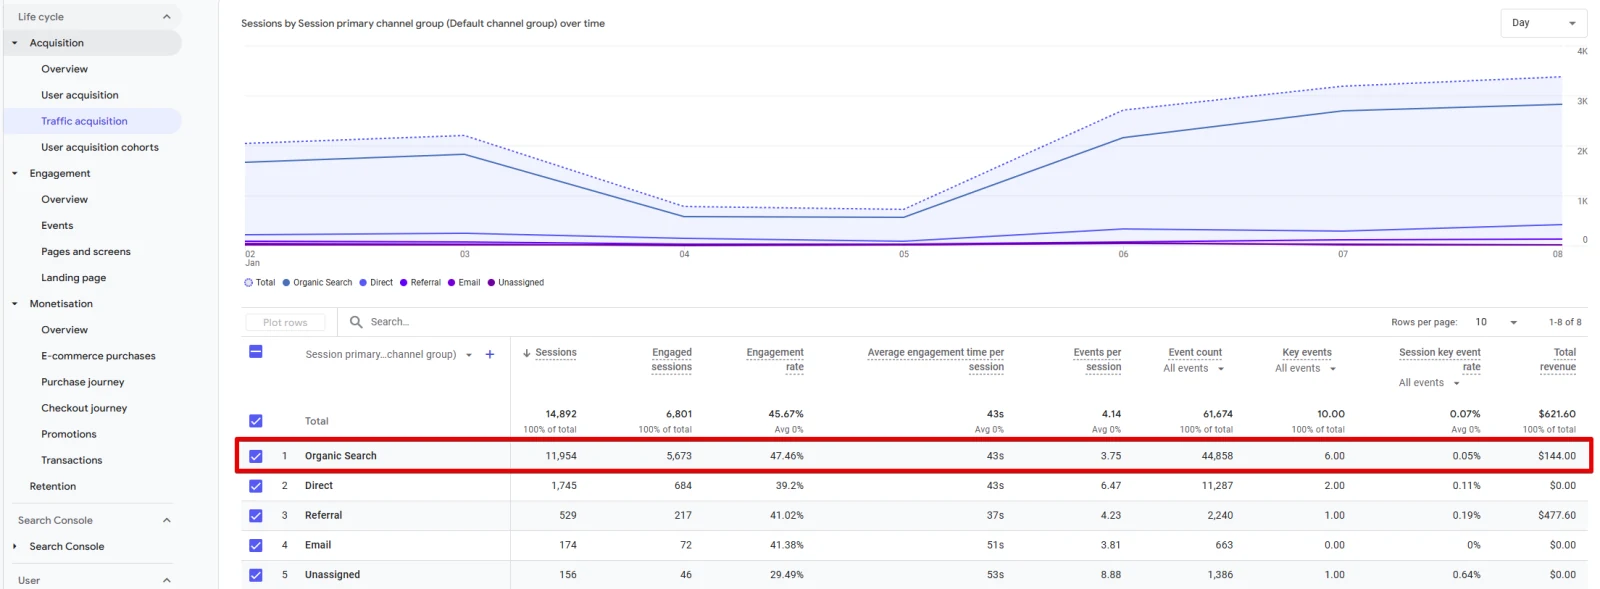This screenshot has height=589, width=1600.
Task: Click the Event count column header
Action: (x=1195, y=353)
